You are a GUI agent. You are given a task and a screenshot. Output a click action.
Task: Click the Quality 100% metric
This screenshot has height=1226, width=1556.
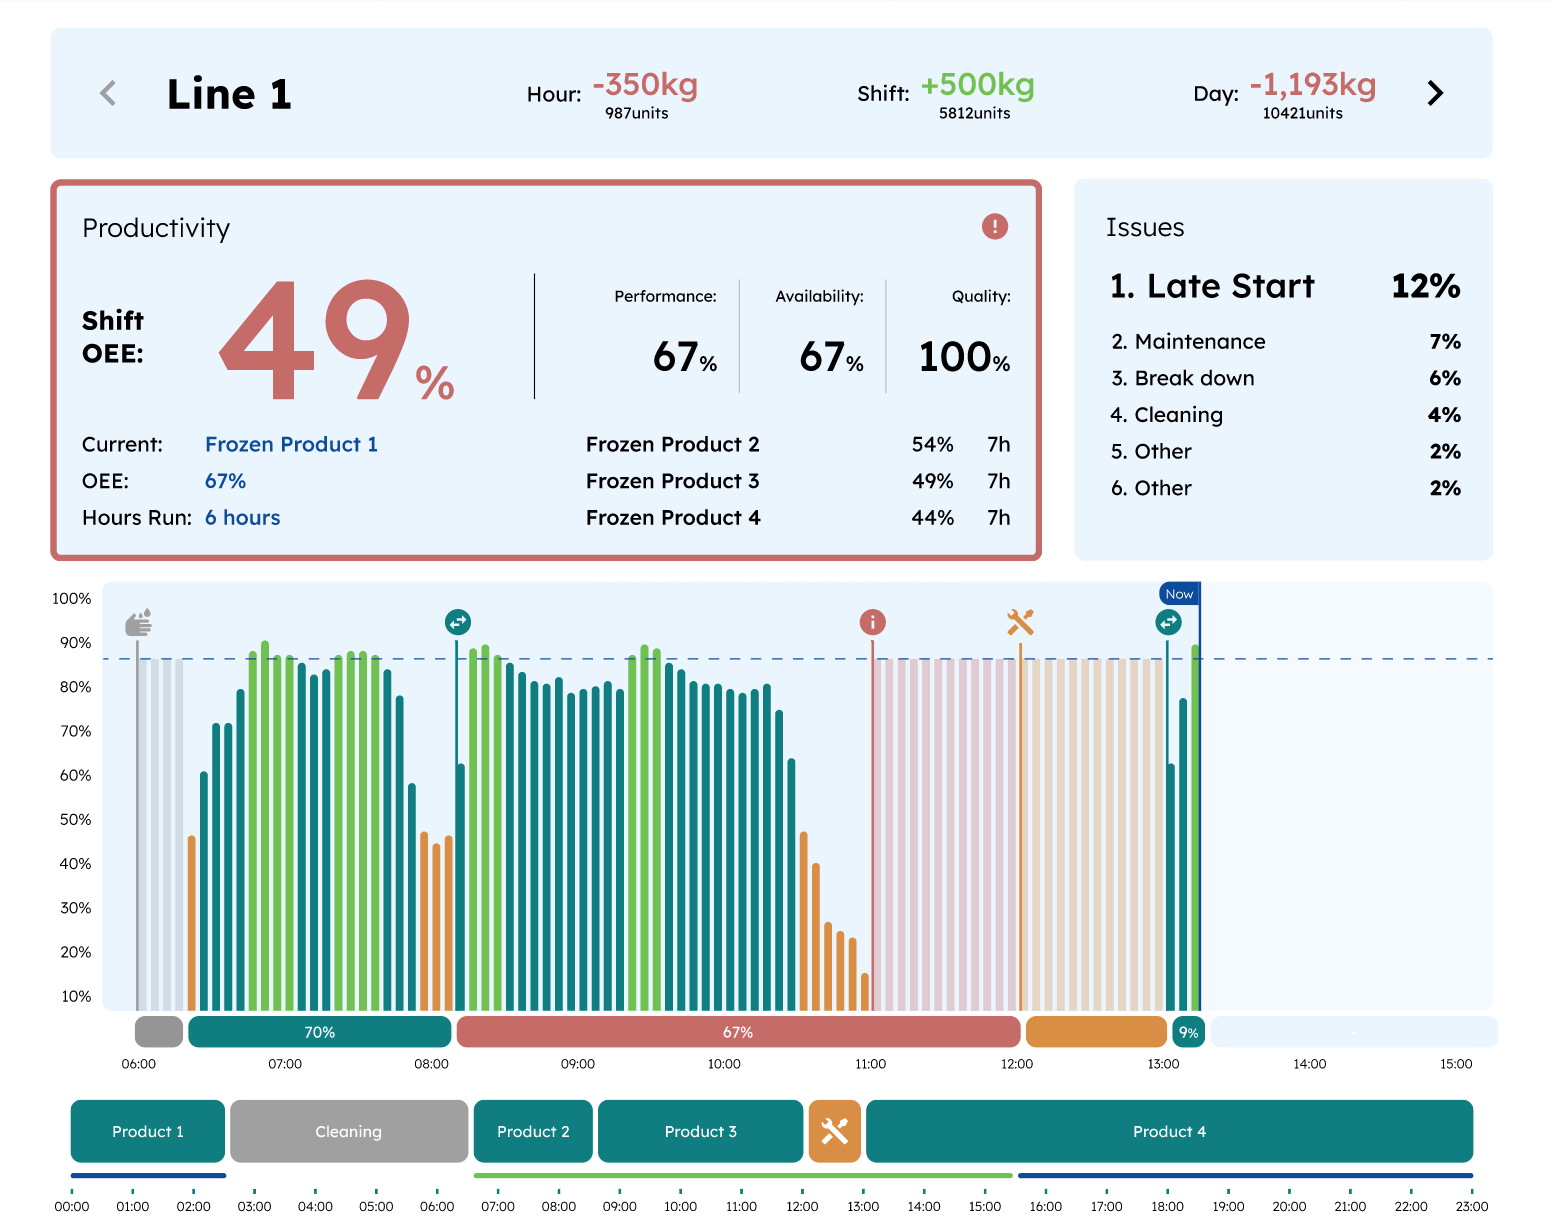(964, 357)
